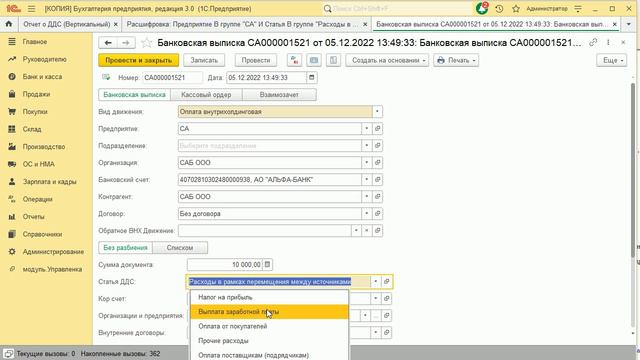640x360 pixels.
Task: Open Контрагент card icon
Action: [x=378, y=197]
